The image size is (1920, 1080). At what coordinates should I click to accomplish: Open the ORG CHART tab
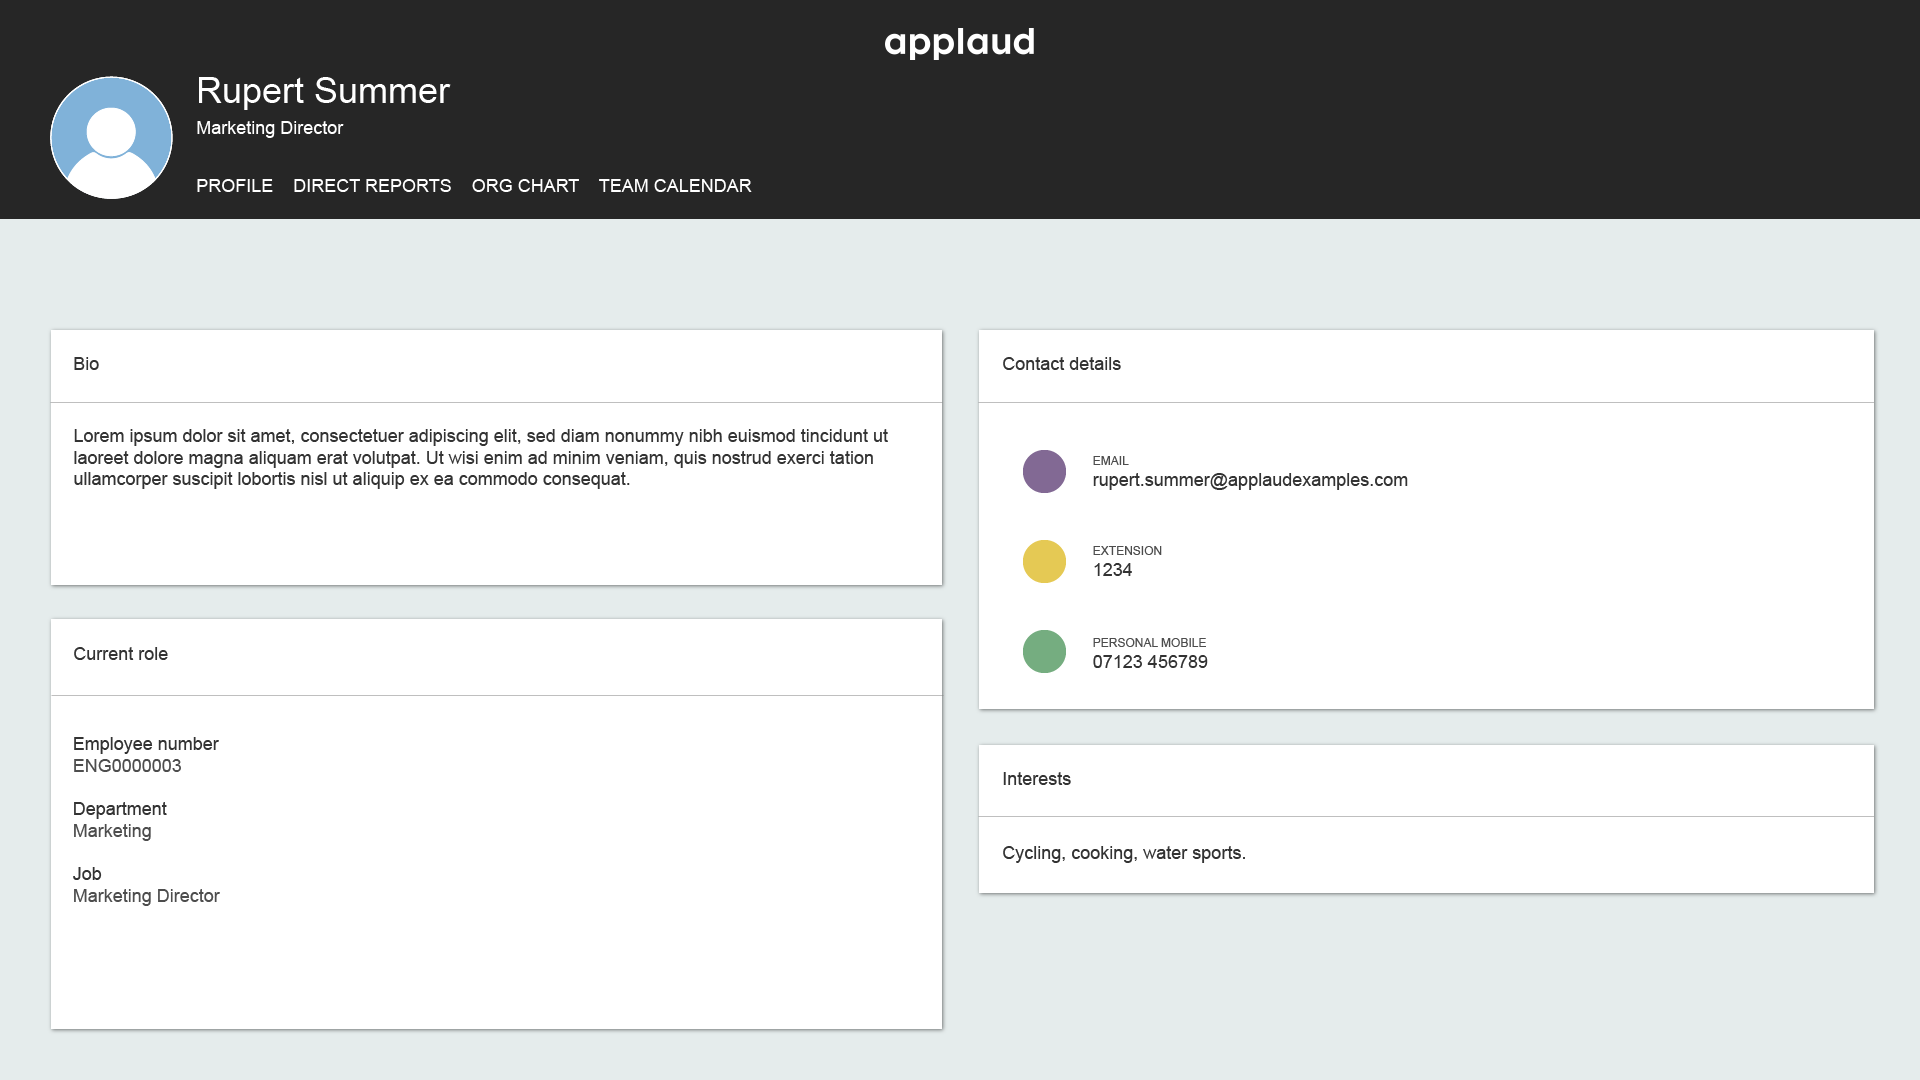coord(525,186)
